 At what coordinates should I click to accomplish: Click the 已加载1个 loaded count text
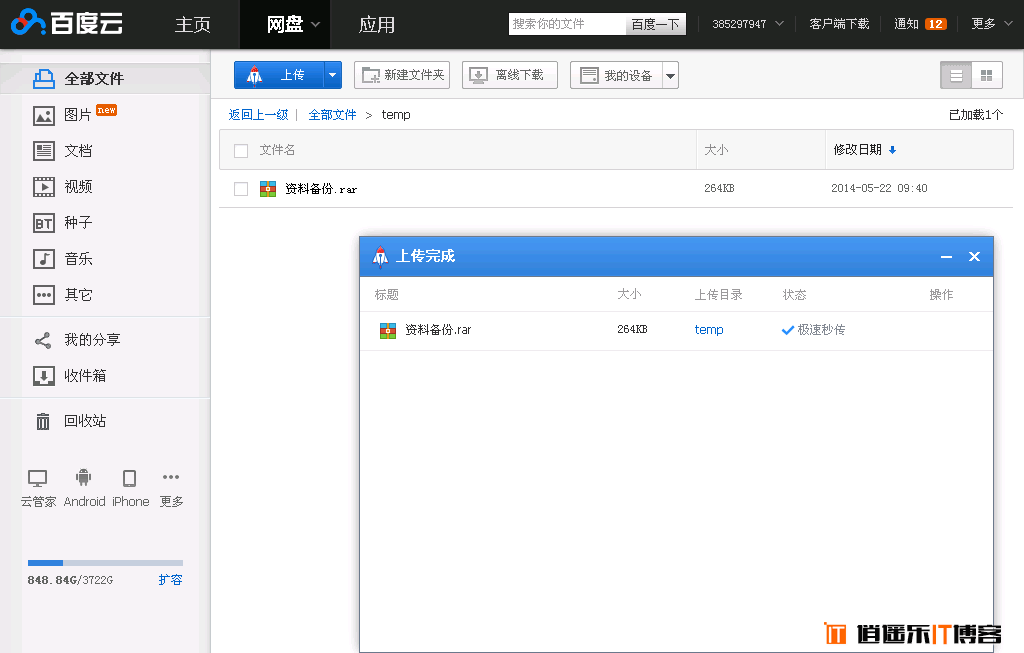[x=976, y=115]
